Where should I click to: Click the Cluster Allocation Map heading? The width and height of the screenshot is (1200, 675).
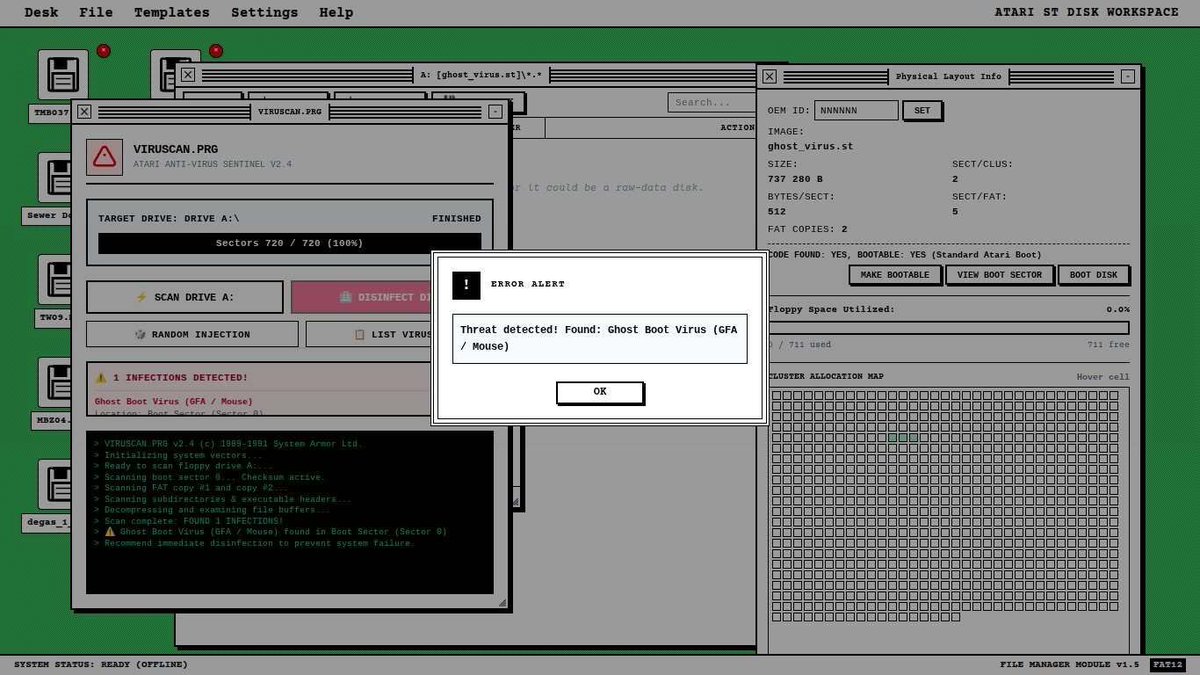(x=825, y=377)
